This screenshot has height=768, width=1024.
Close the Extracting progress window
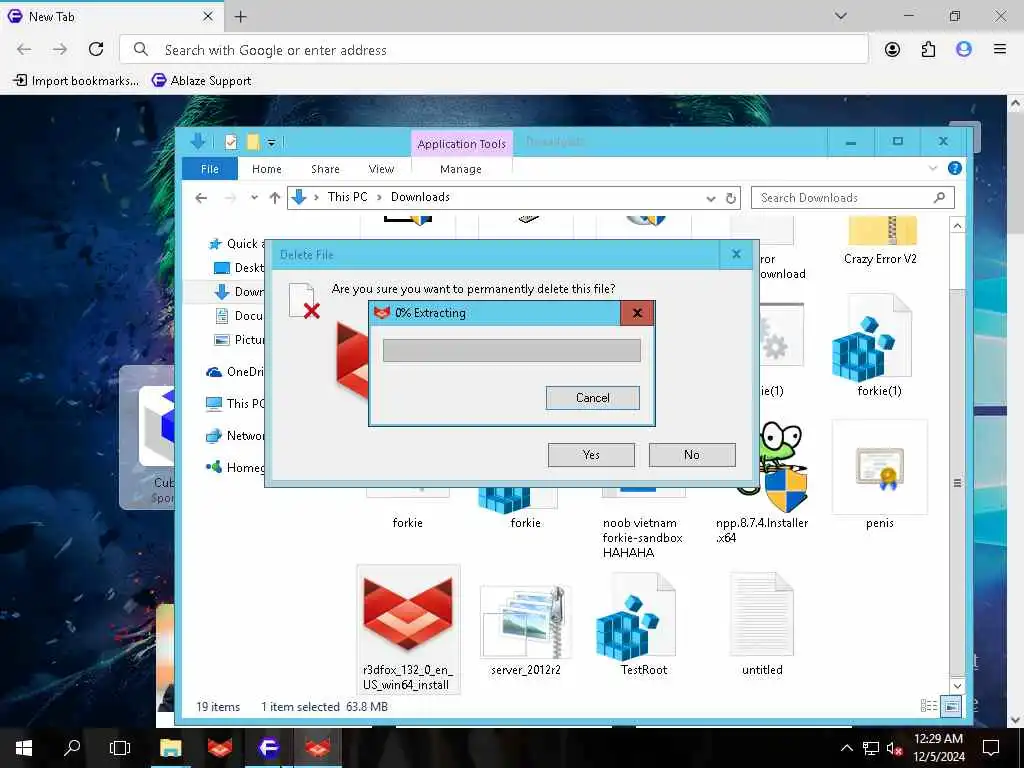(x=637, y=313)
